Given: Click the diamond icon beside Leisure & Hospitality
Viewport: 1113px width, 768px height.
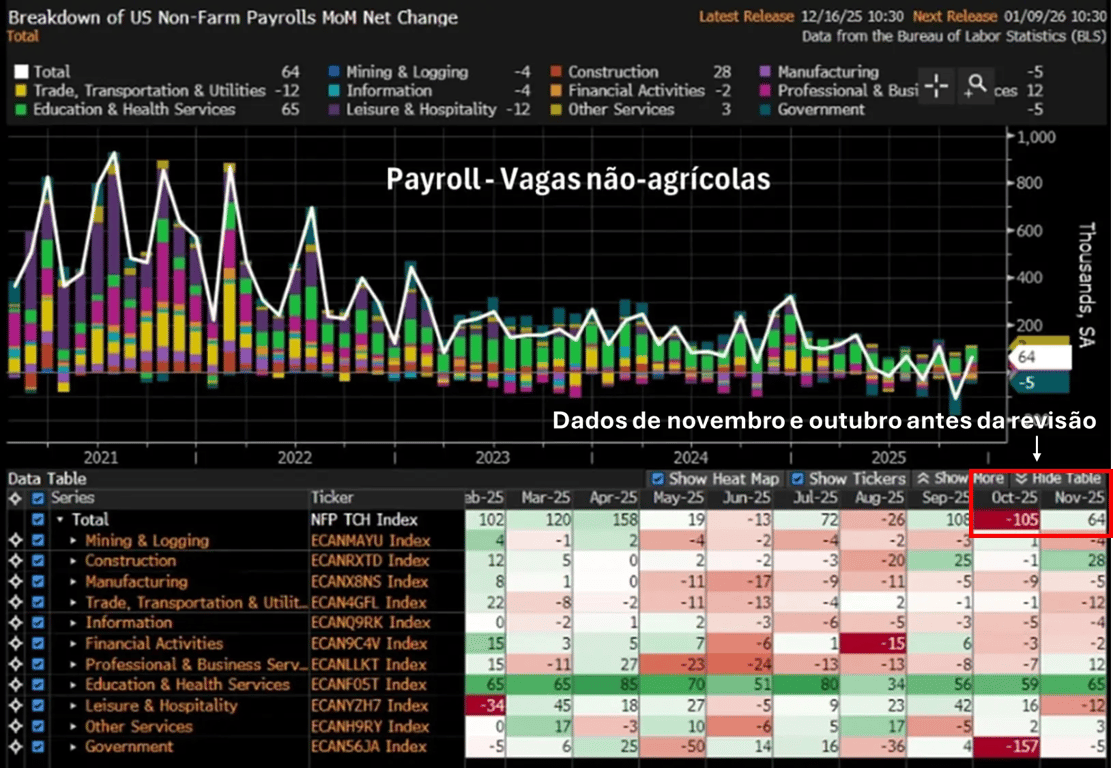Looking at the screenshot, I should pyautogui.click(x=15, y=706).
